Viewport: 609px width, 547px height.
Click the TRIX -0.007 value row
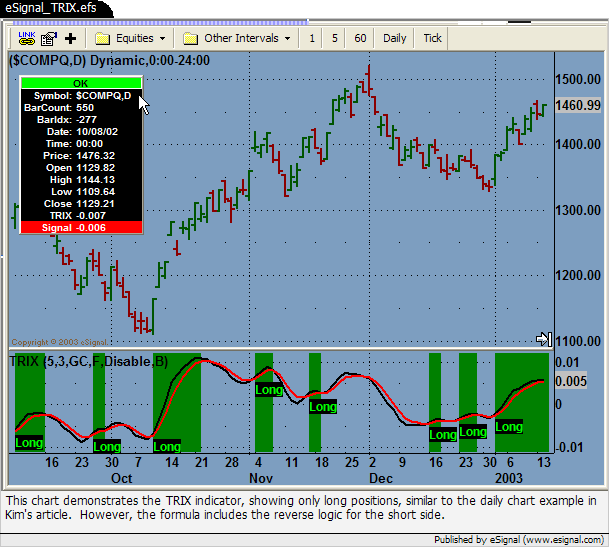coord(81,216)
